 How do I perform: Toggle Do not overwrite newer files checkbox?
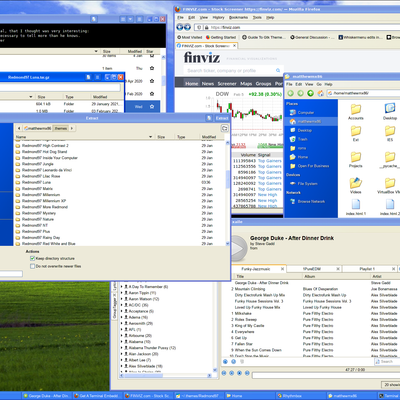click(32, 266)
